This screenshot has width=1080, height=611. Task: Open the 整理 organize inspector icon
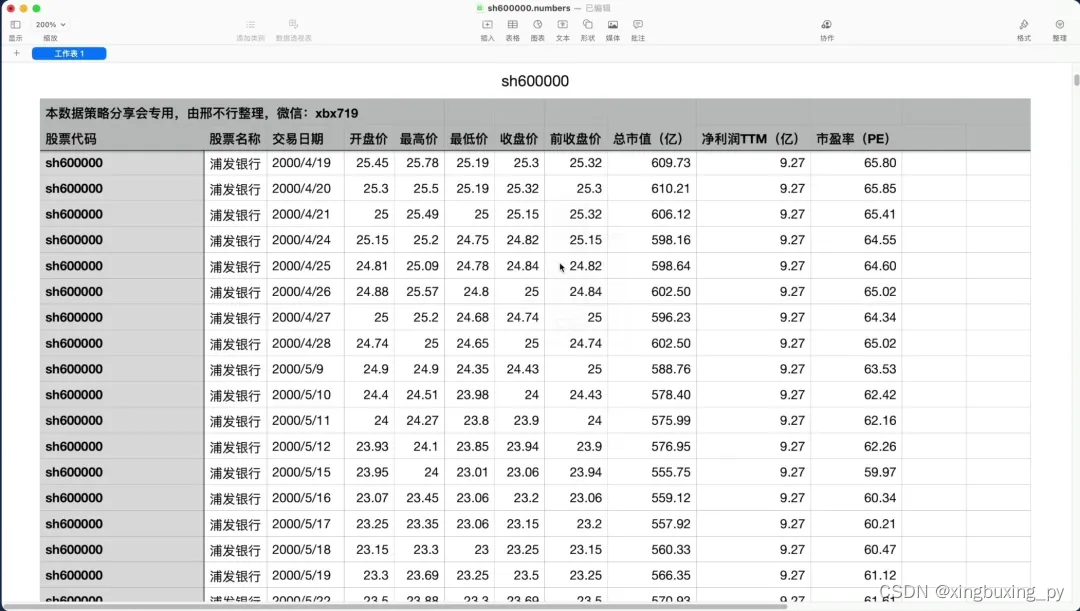[x=1059, y=25]
